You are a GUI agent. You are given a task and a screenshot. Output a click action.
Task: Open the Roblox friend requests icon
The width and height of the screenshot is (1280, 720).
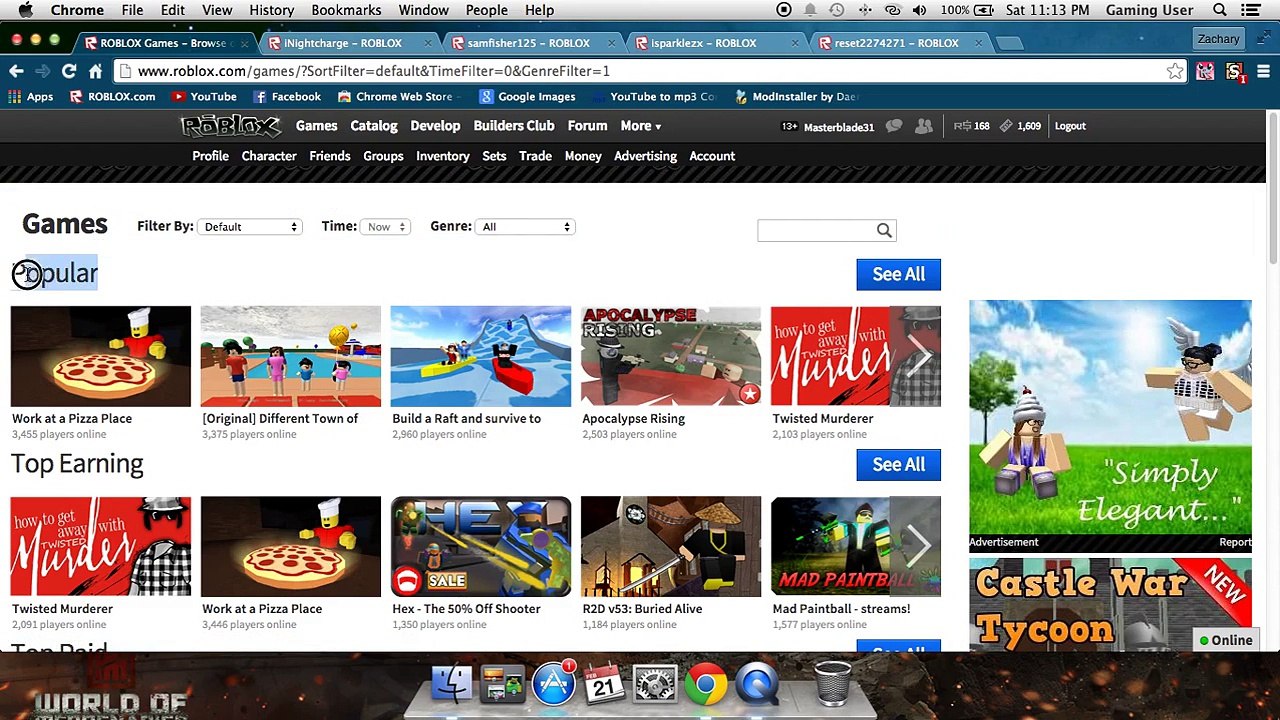coord(923,126)
